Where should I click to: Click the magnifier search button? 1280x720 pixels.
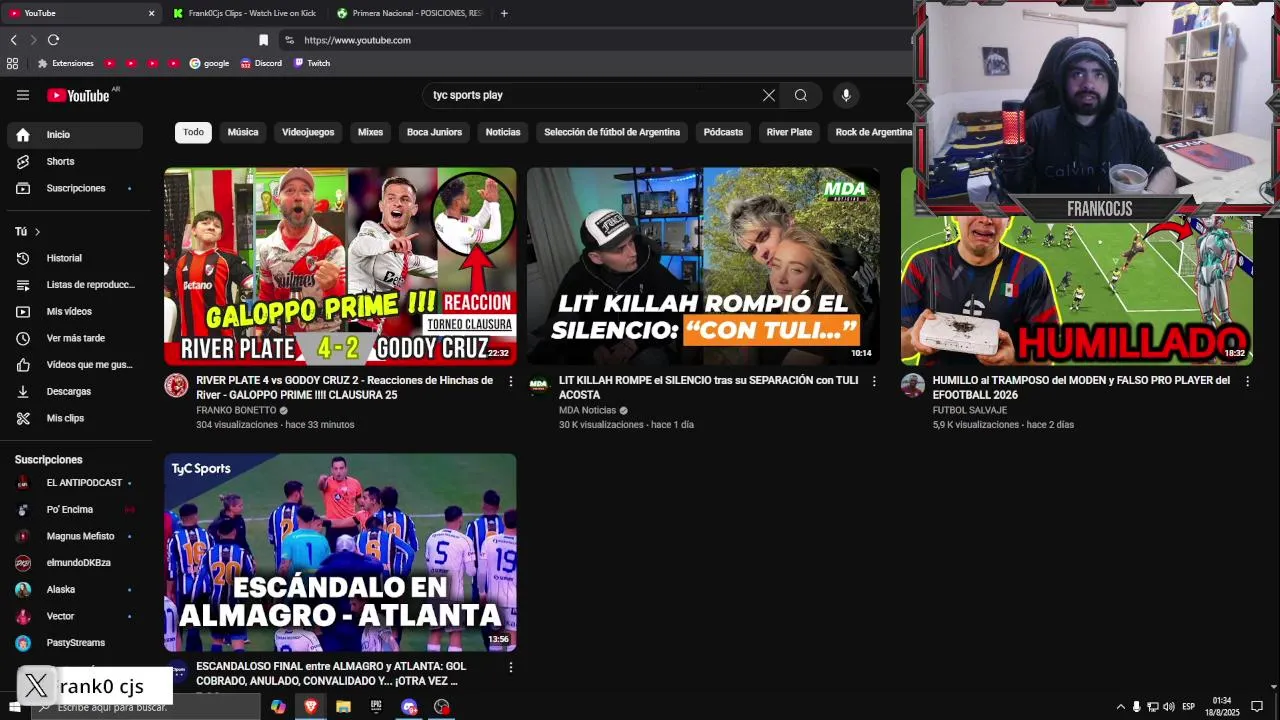[801, 95]
